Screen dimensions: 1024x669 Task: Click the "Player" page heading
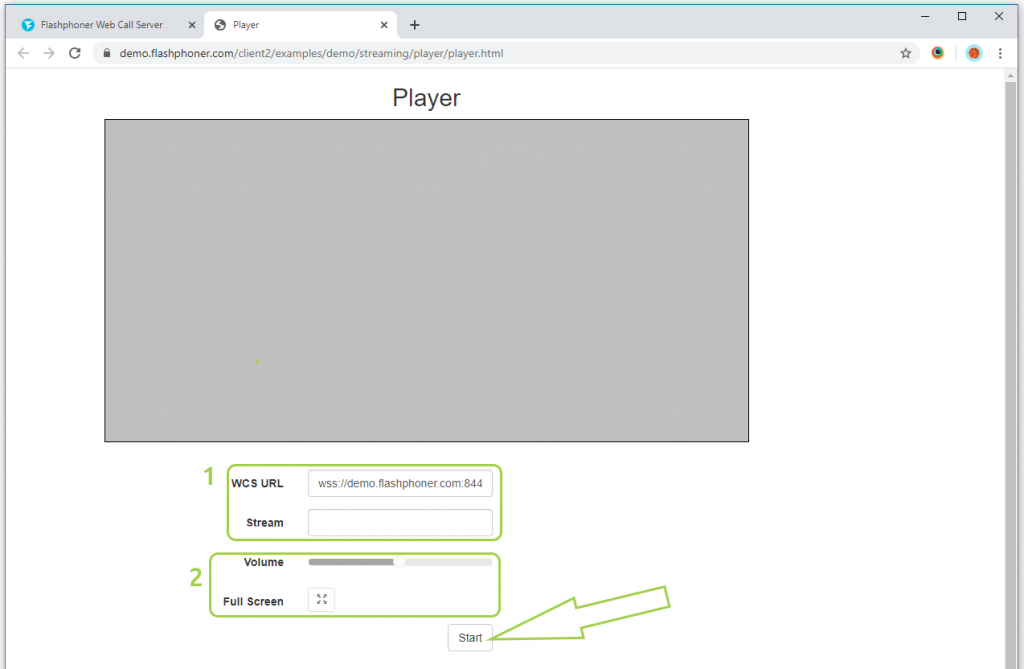(x=426, y=98)
